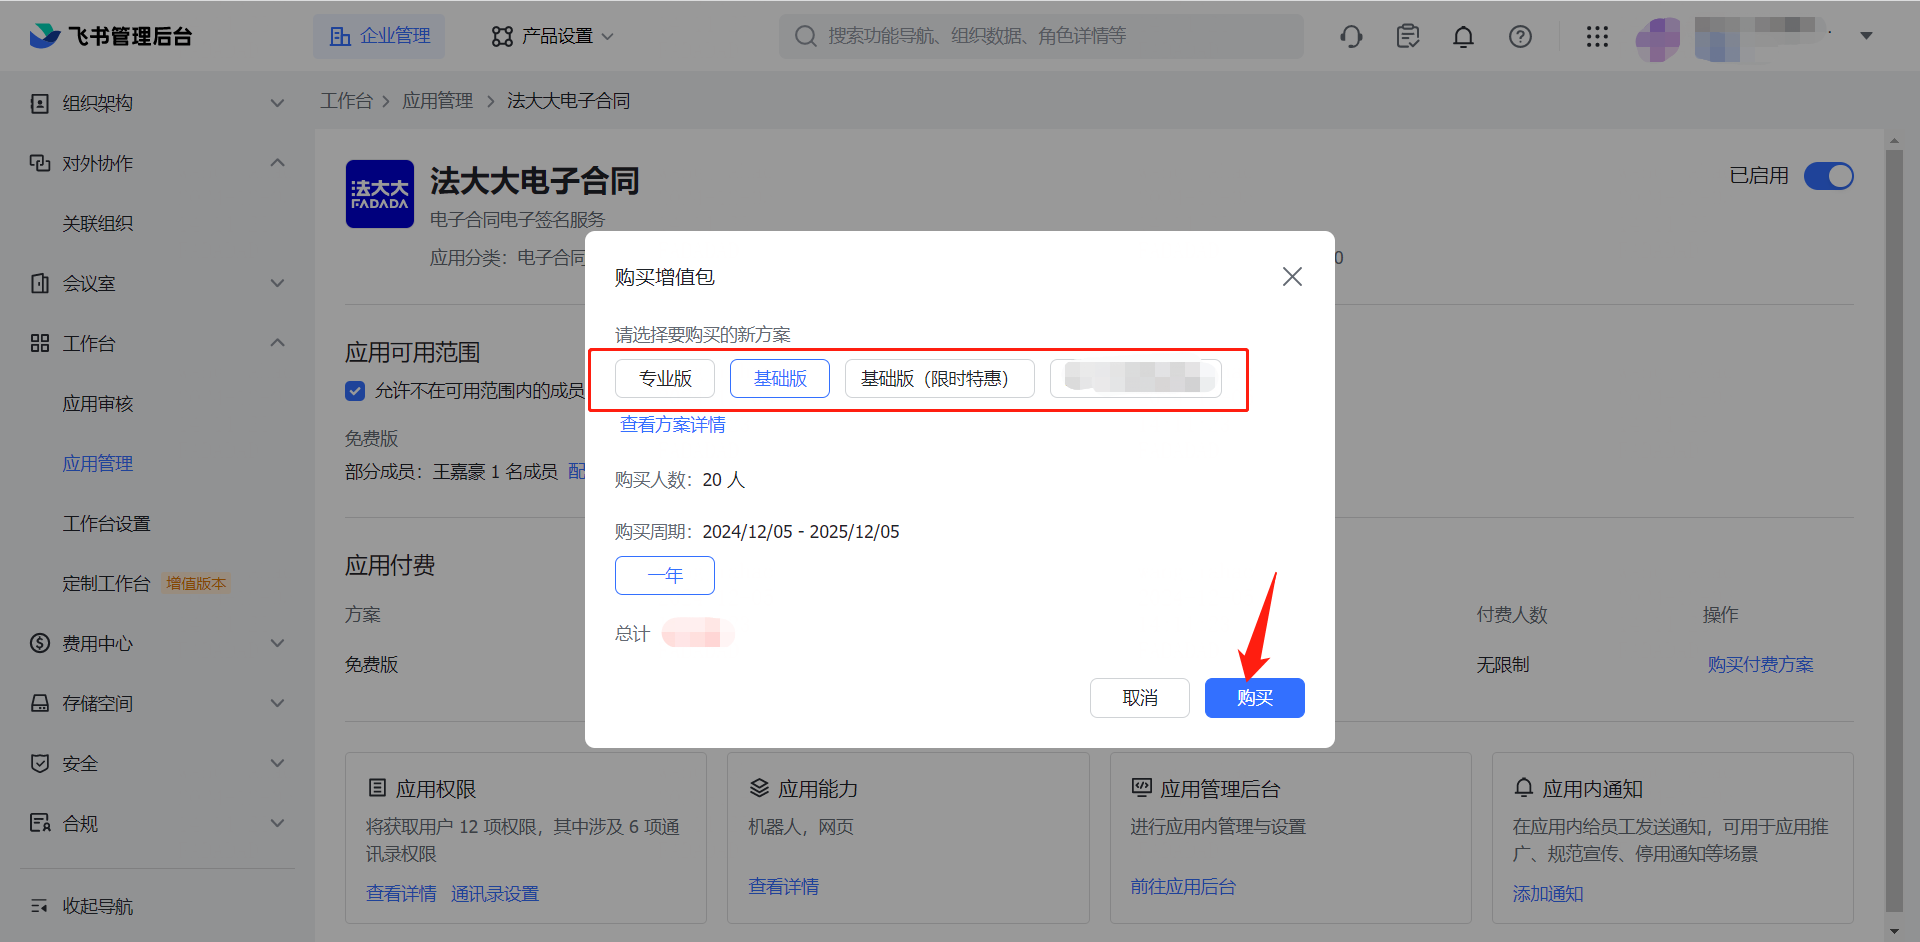
Task: Open 定制工作台 in the sidebar
Action: [106, 583]
